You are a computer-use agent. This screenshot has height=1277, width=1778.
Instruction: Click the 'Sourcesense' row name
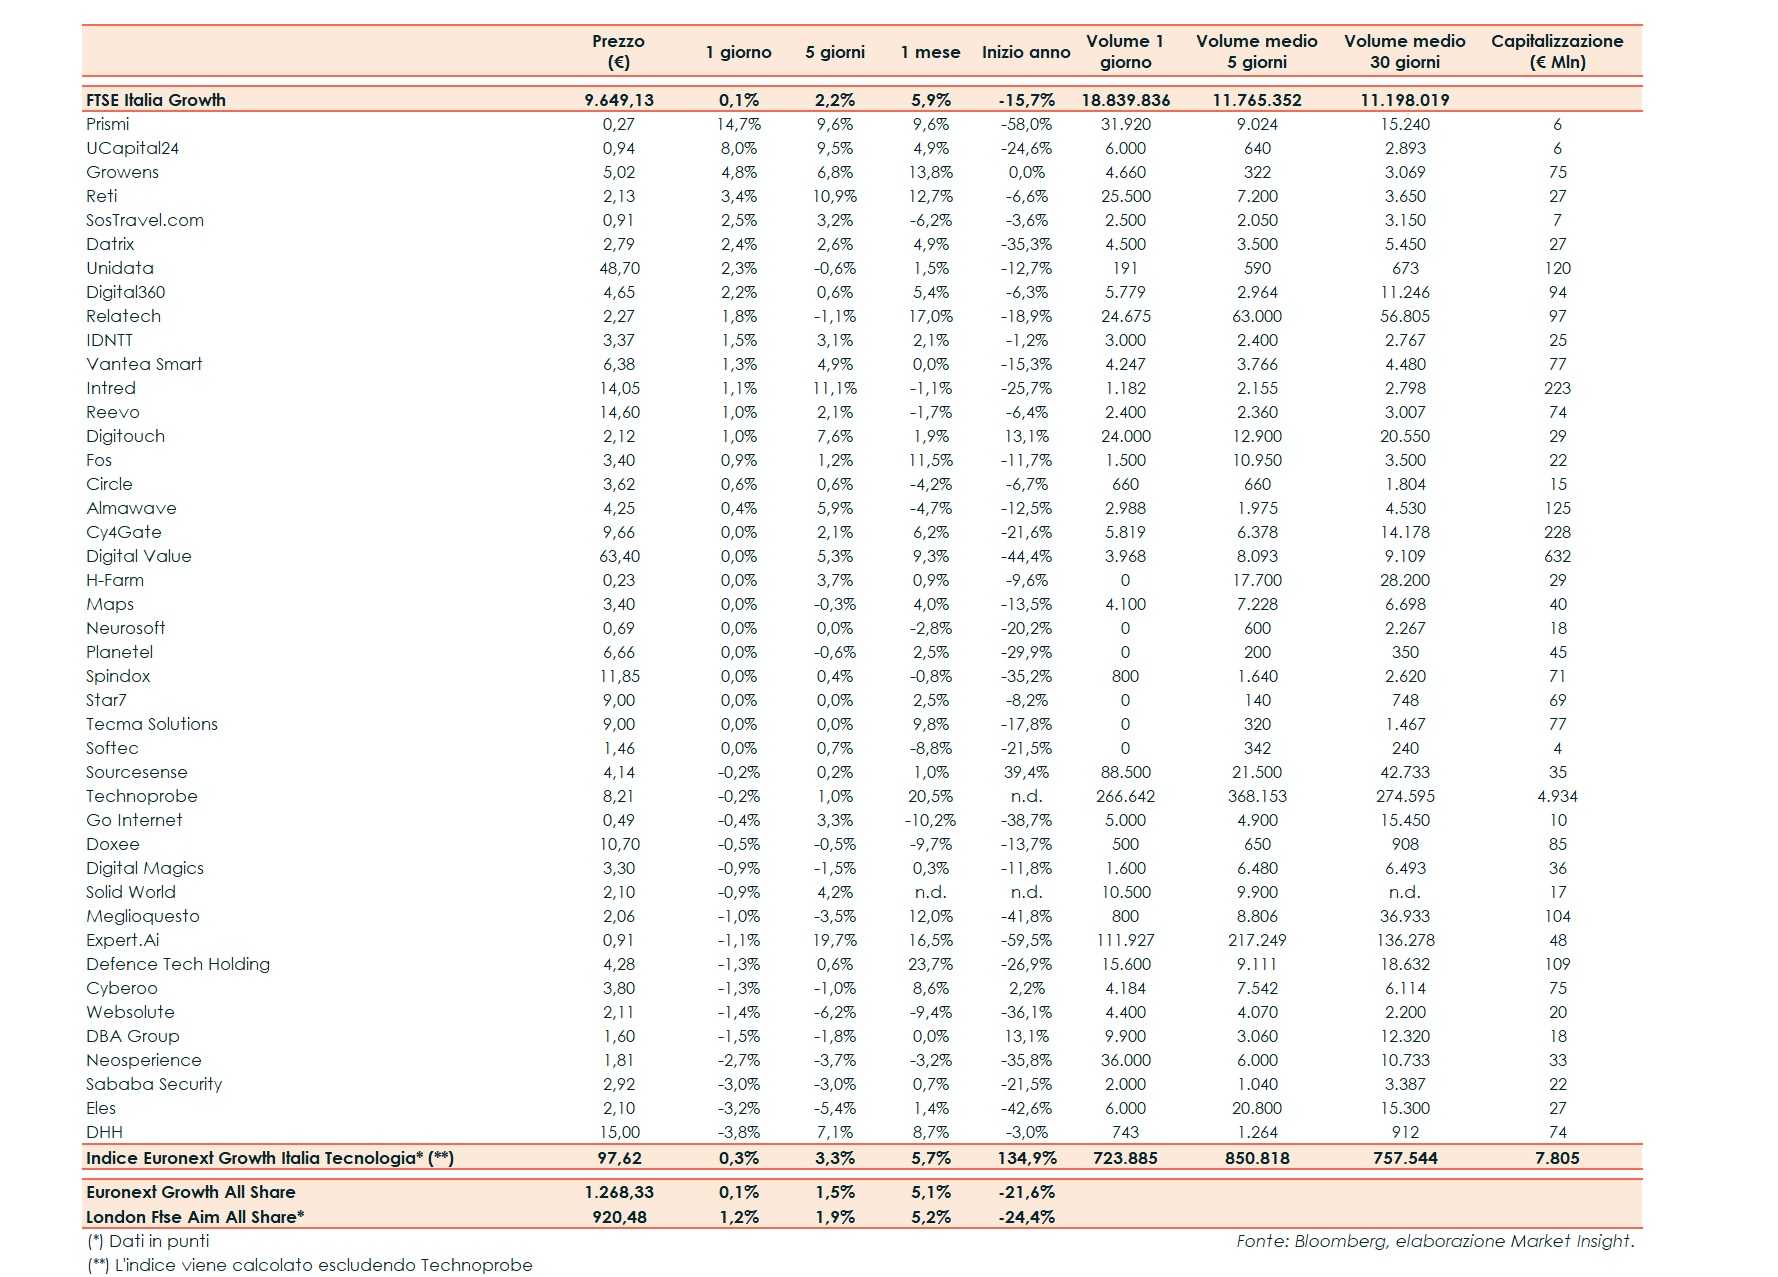click(137, 772)
